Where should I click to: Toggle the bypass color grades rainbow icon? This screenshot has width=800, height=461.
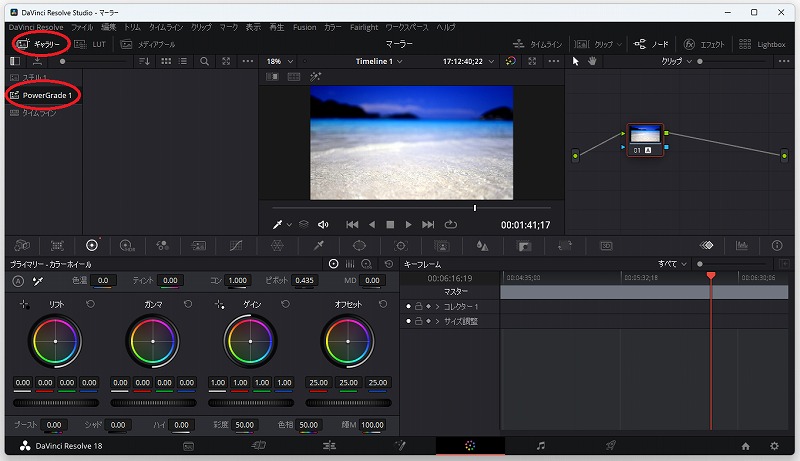[510, 61]
